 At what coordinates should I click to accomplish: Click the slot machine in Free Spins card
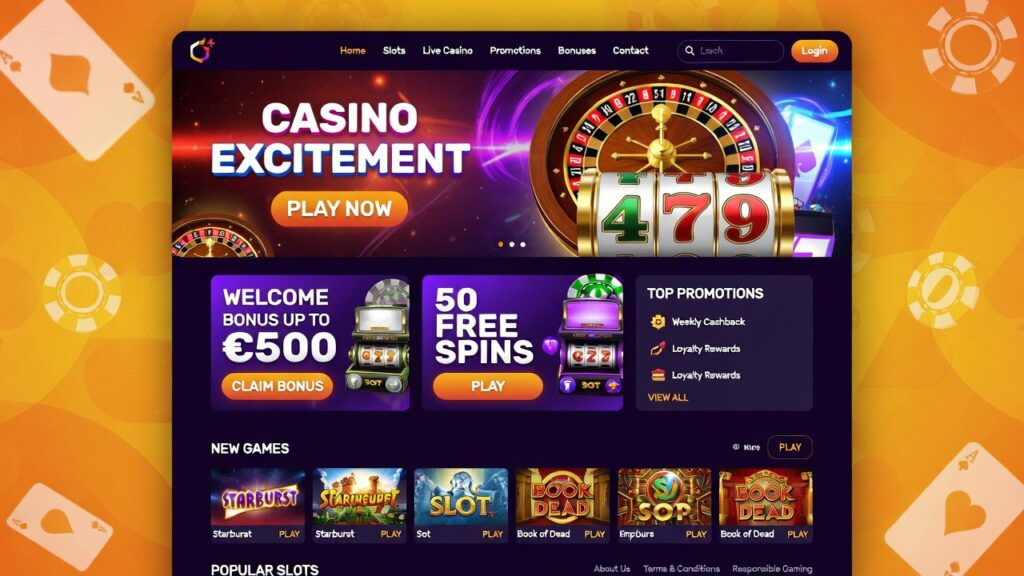(x=590, y=340)
